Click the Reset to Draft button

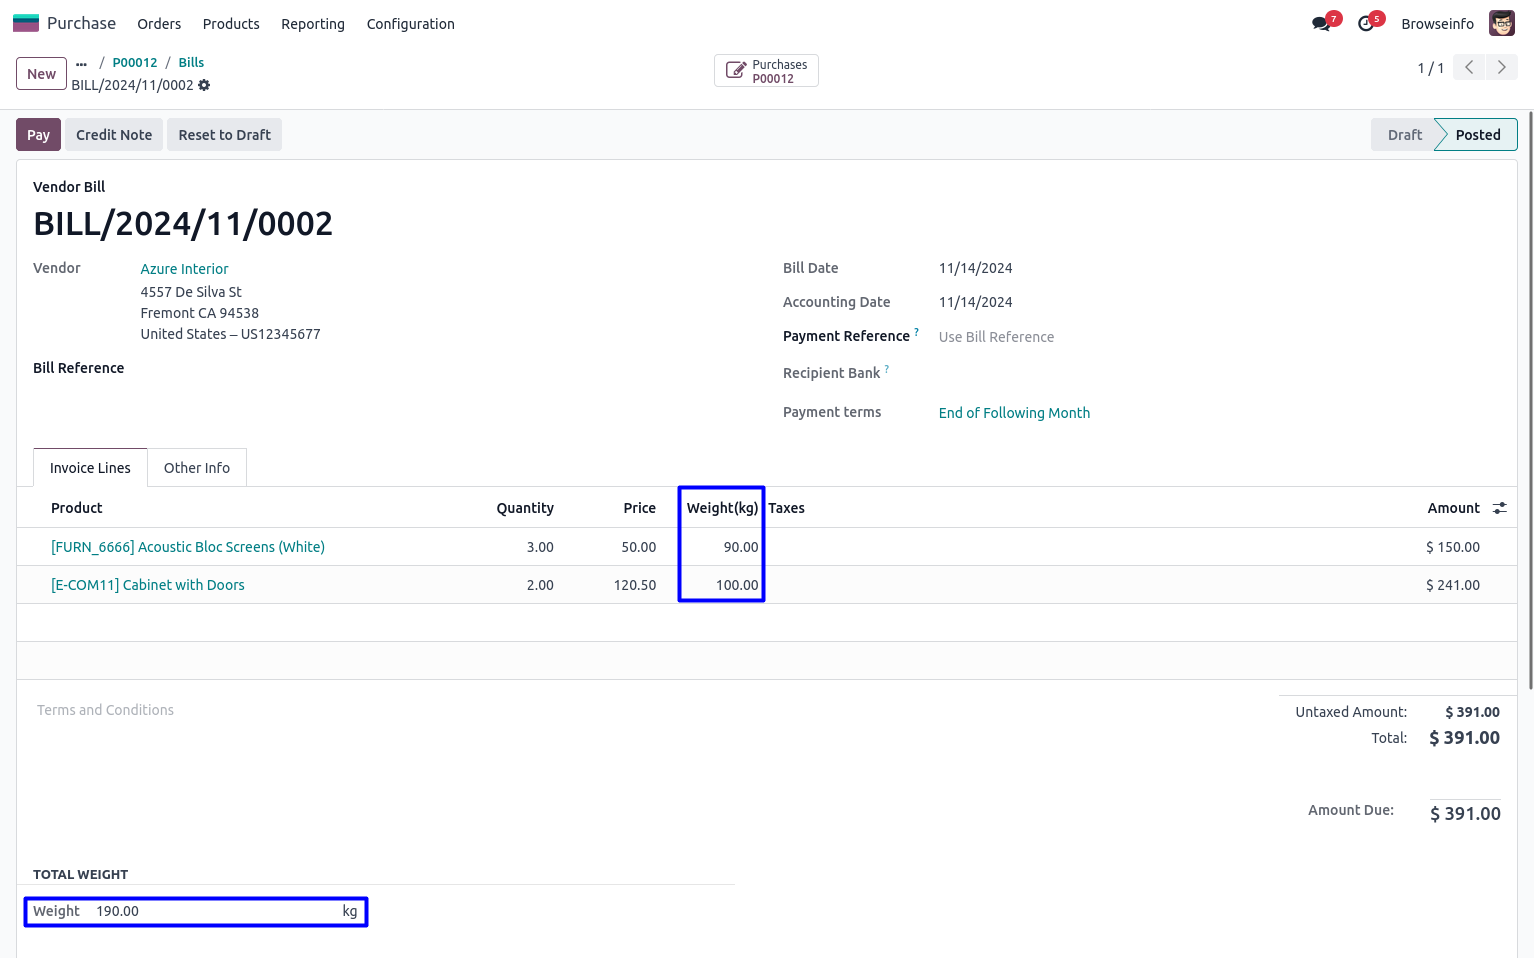pyautogui.click(x=224, y=135)
